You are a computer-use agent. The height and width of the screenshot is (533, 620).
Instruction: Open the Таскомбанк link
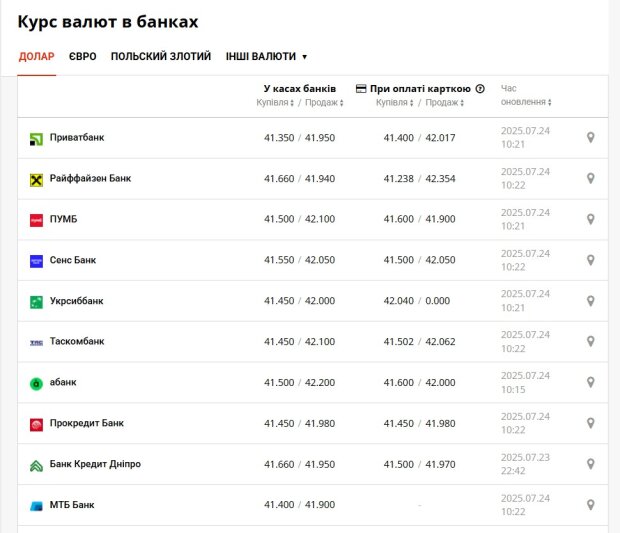pos(77,341)
